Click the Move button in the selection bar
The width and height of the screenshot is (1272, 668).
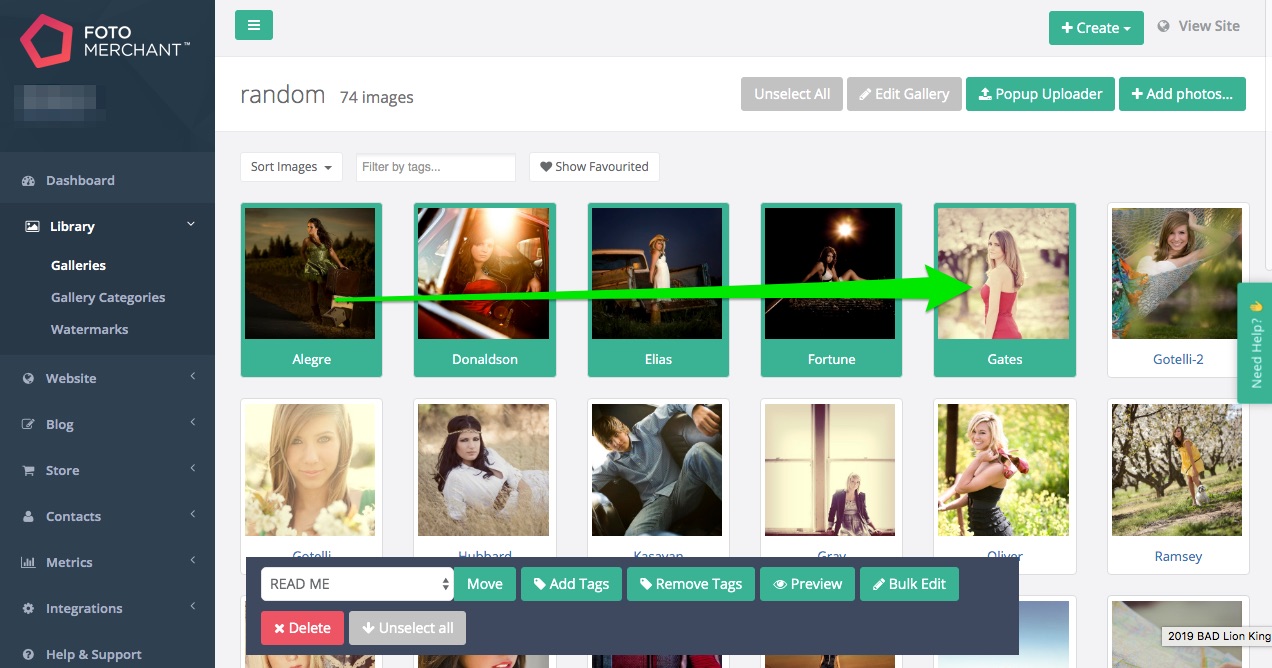click(485, 584)
